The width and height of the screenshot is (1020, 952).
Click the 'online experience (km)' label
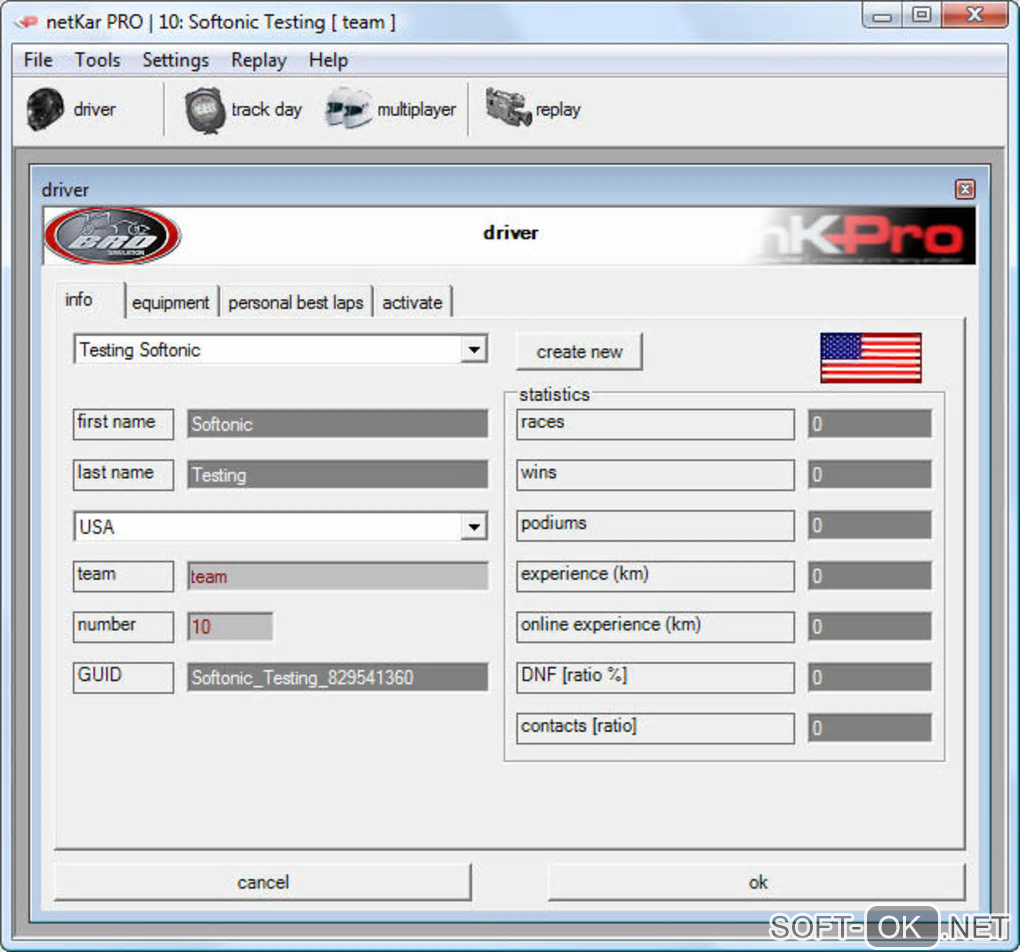point(655,627)
